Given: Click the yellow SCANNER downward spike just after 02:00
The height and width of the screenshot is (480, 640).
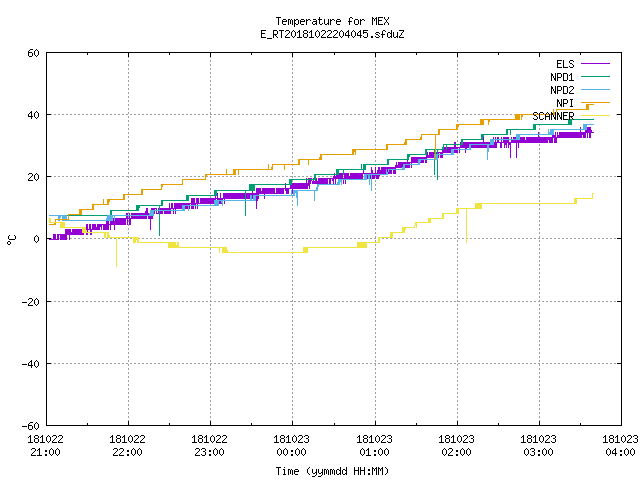Looking at the screenshot, I should (467, 226).
